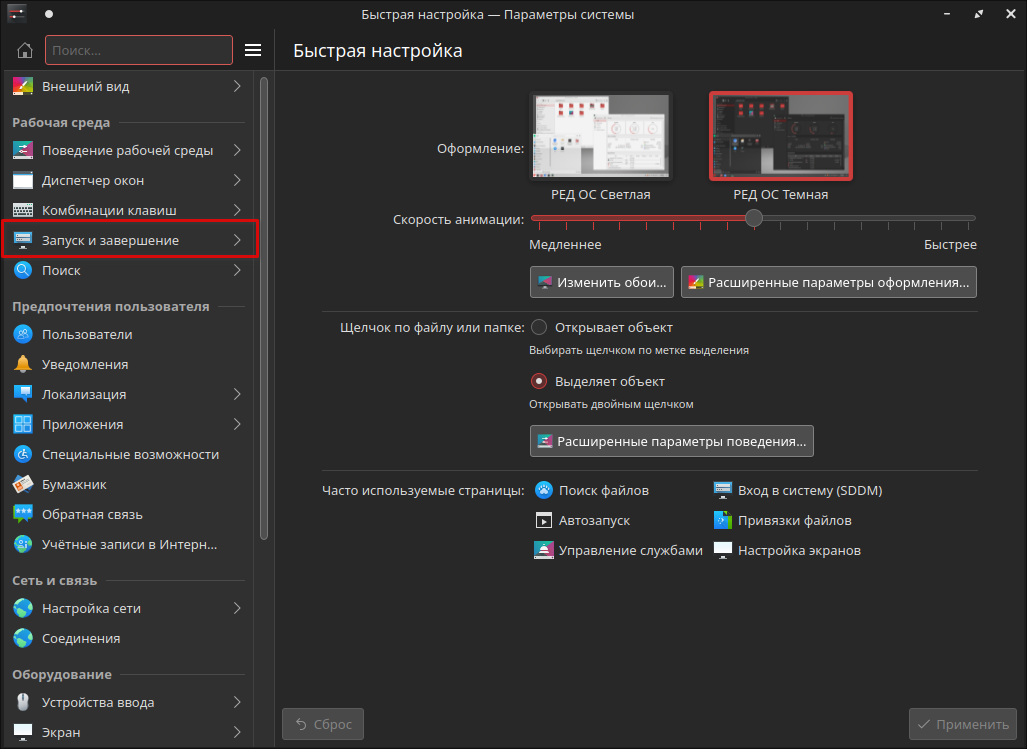Screen dimensions: 1027x749
Task: Click the Локализация speech bubble icon
Action: click(23, 394)
